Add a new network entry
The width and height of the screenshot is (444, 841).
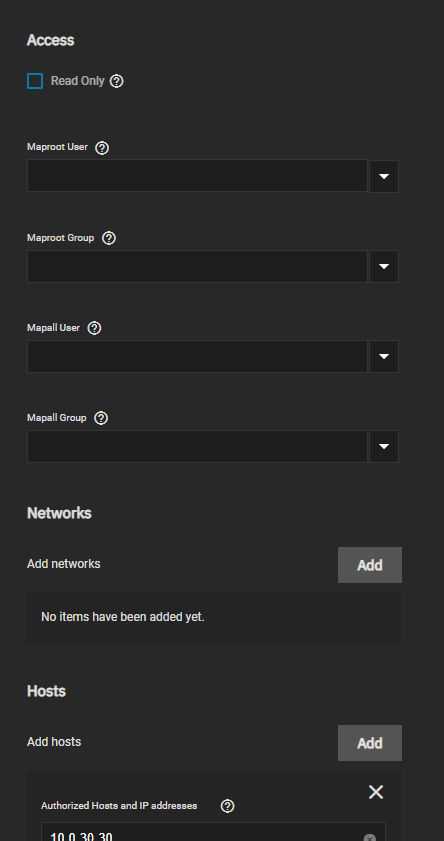click(x=369, y=565)
